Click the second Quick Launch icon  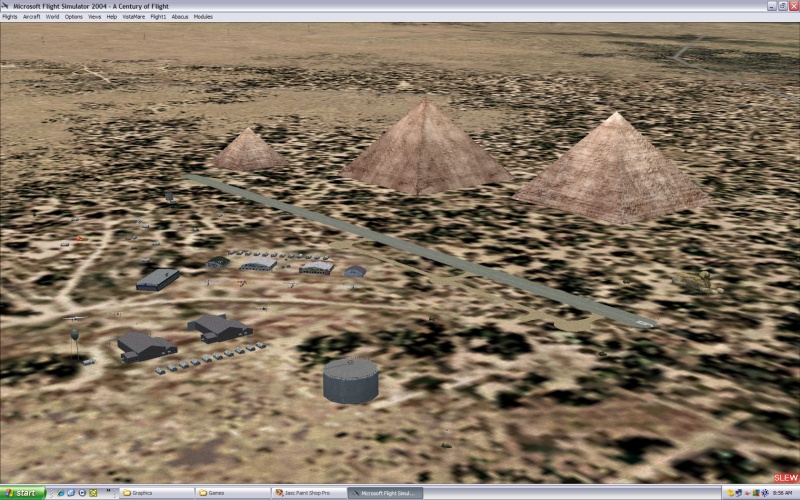[71, 493]
